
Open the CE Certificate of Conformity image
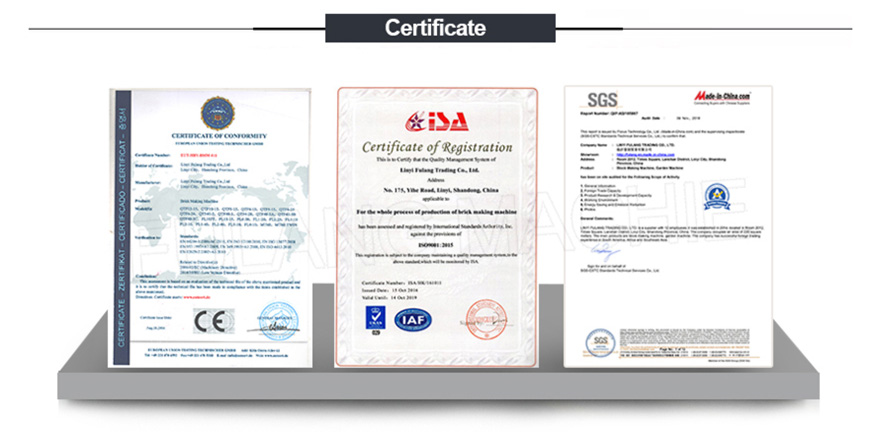pyautogui.click(x=210, y=227)
